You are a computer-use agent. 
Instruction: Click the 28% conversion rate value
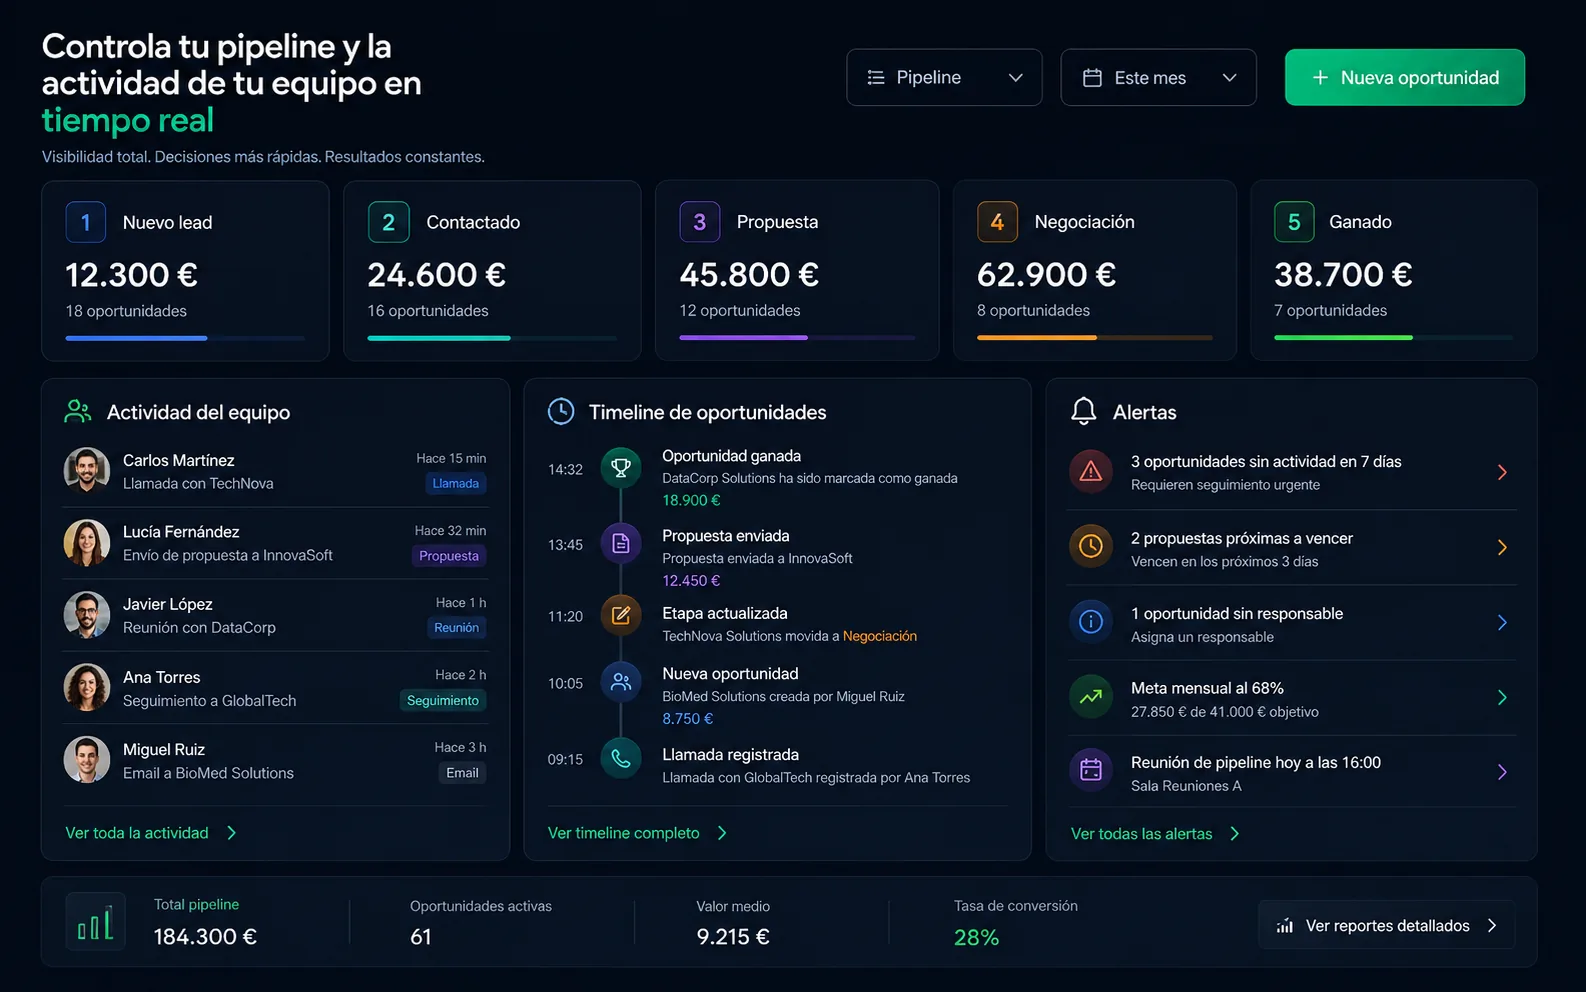(x=976, y=937)
